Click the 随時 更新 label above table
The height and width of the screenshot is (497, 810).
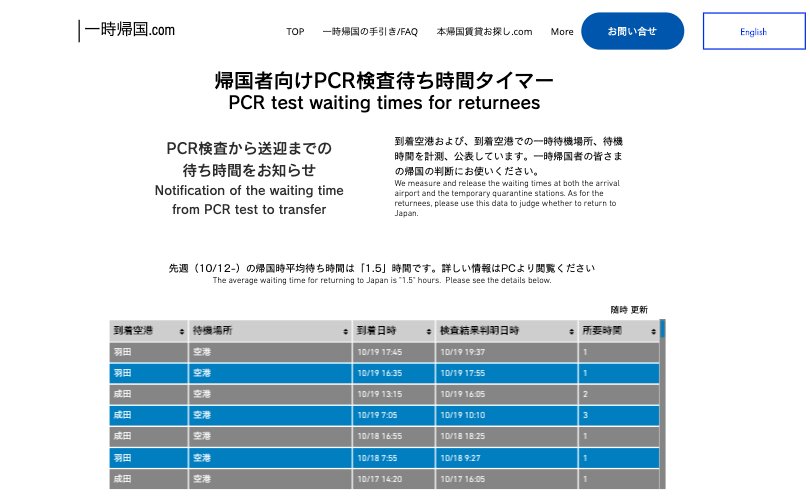pyautogui.click(x=629, y=310)
